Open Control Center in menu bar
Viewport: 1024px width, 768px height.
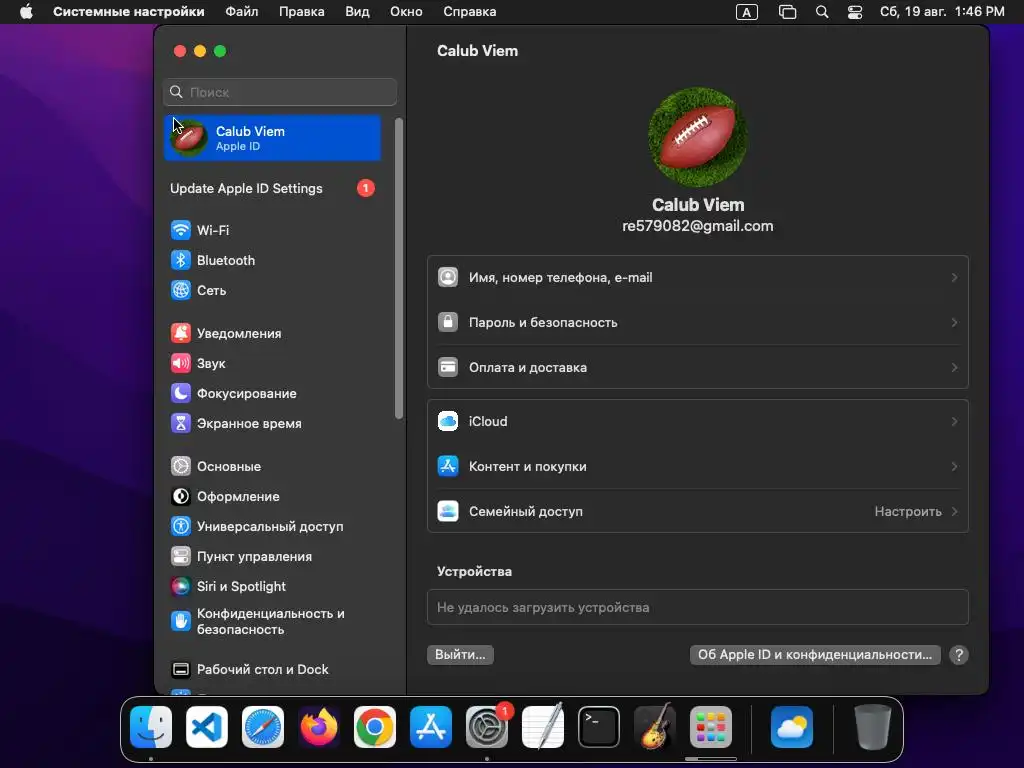coord(855,12)
